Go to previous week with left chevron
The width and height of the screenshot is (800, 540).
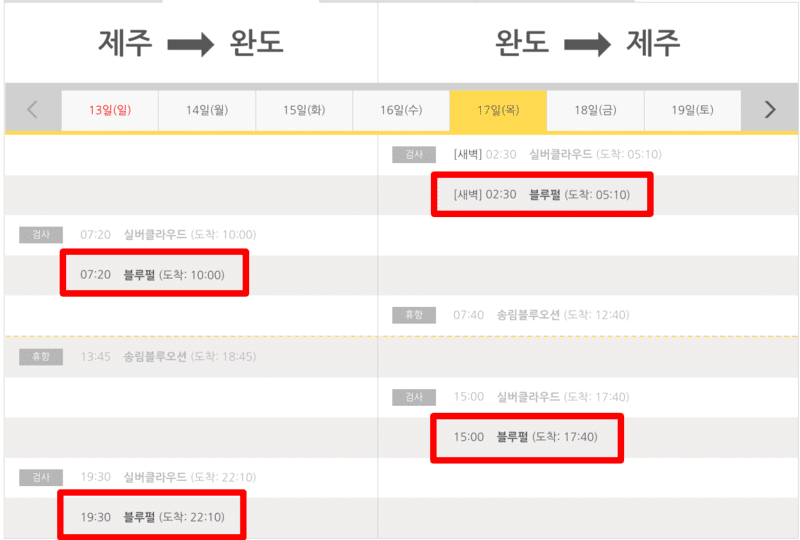[x=32, y=109]
